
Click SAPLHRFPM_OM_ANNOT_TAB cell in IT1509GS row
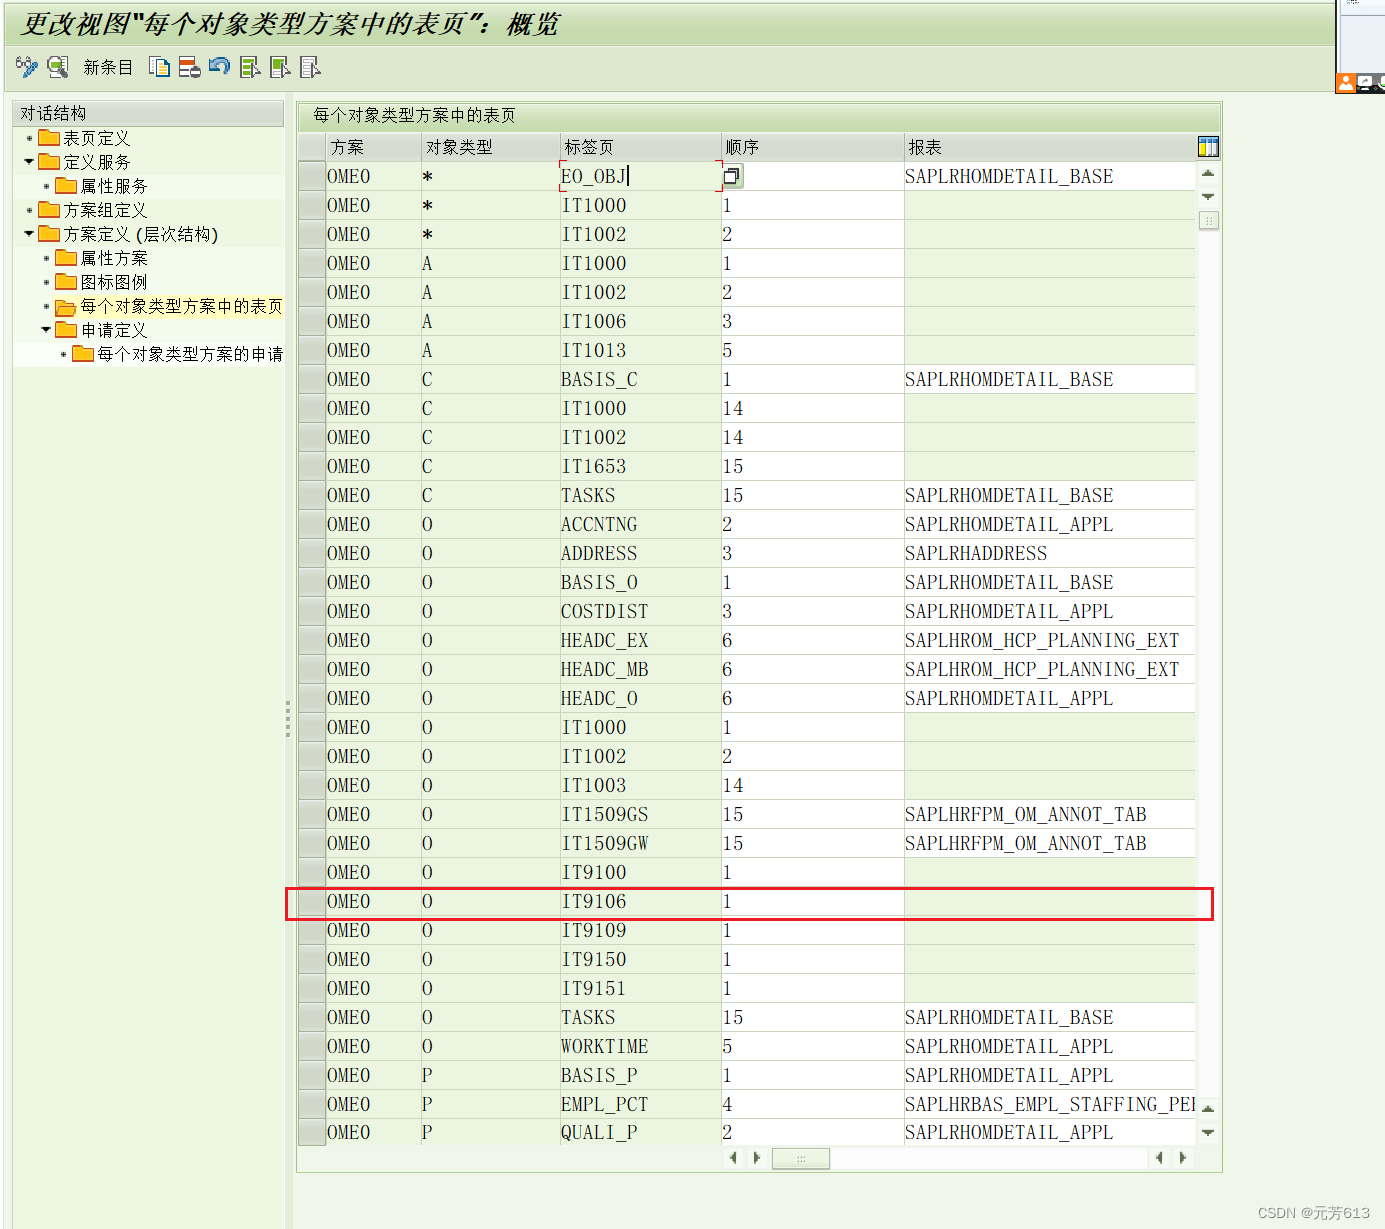(1049, 814)
